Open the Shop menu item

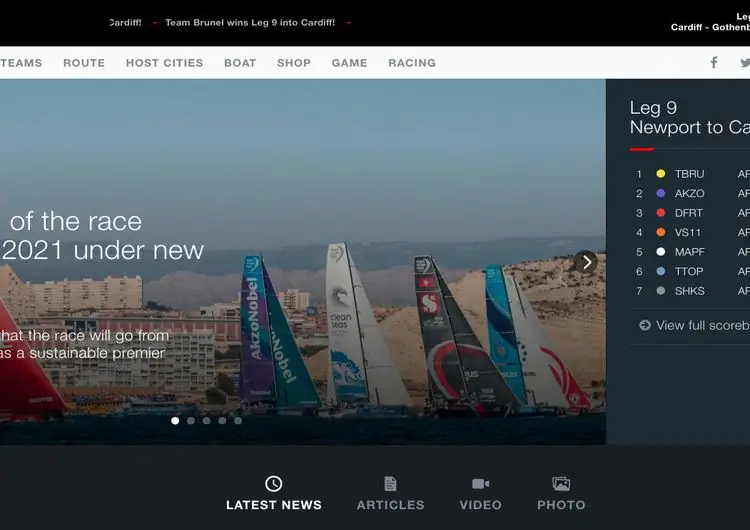[294, 63]
